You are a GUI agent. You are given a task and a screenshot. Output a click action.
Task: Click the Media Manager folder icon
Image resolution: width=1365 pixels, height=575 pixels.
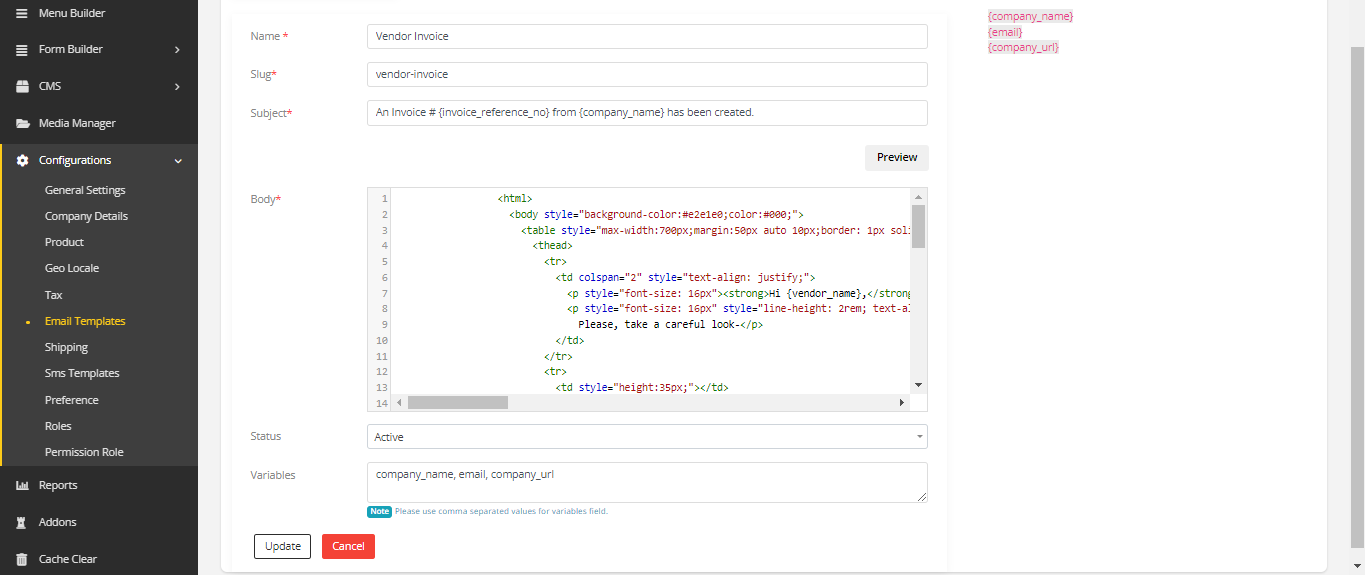point(22,123)
